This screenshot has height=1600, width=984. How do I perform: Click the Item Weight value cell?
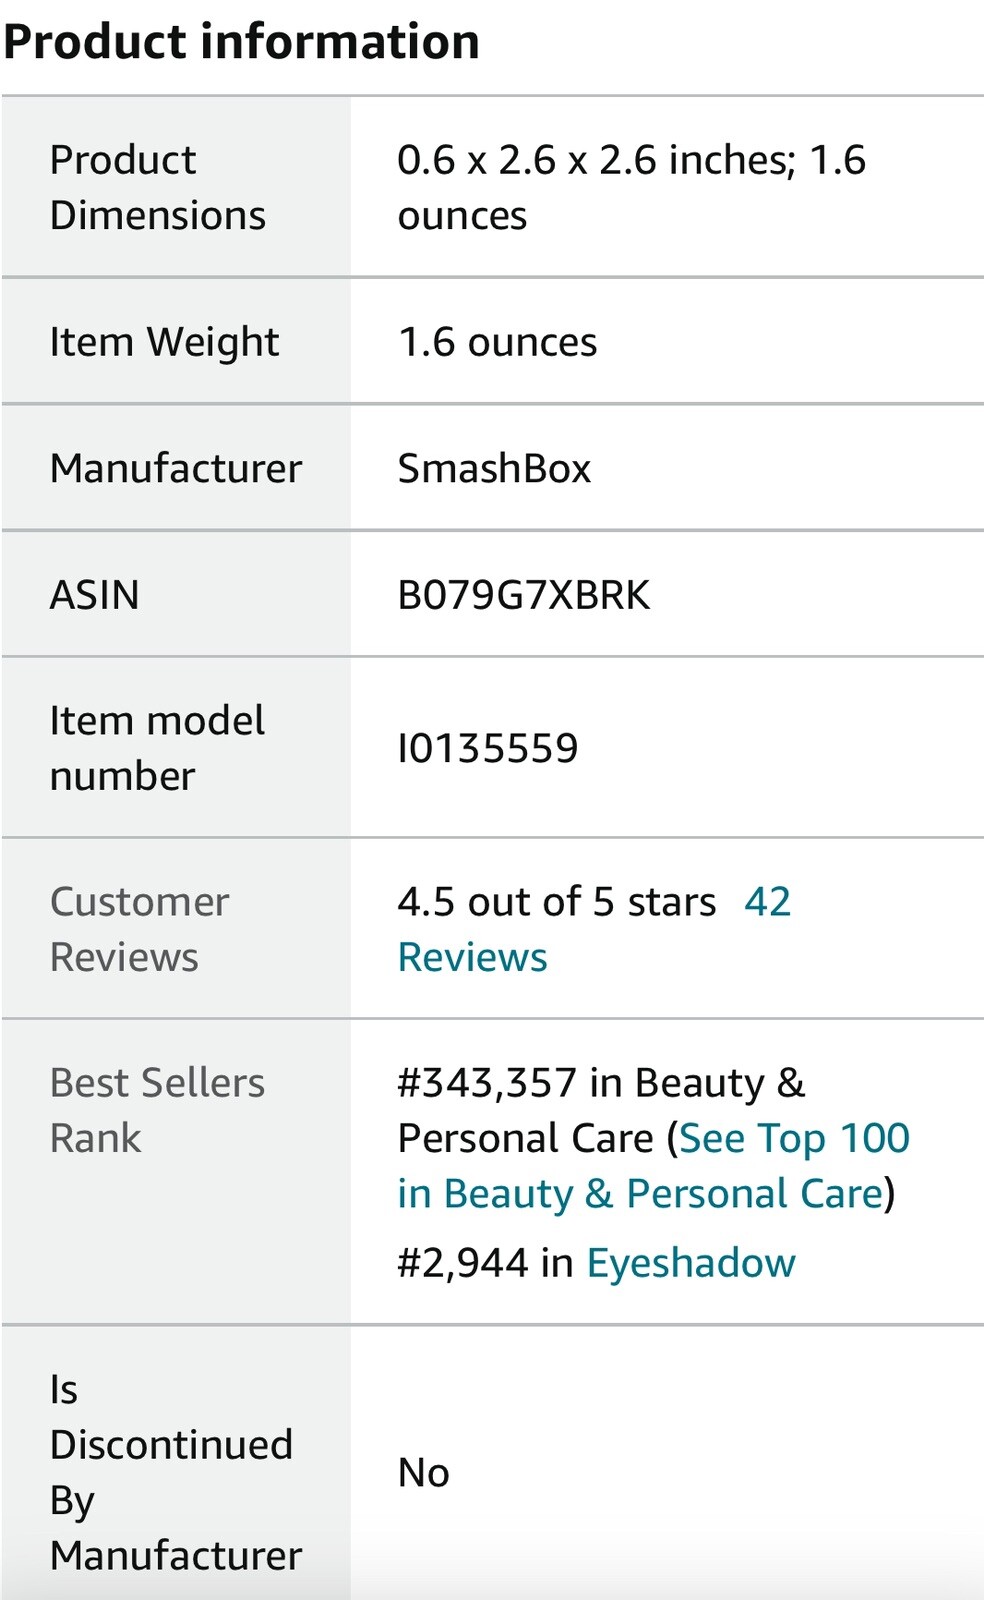pyautogui.click(x=497, y=342)
